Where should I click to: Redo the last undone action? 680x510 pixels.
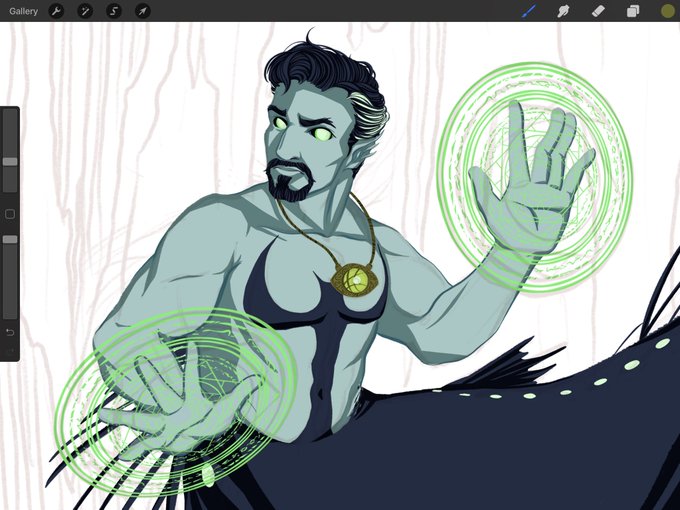click(10, 350)
